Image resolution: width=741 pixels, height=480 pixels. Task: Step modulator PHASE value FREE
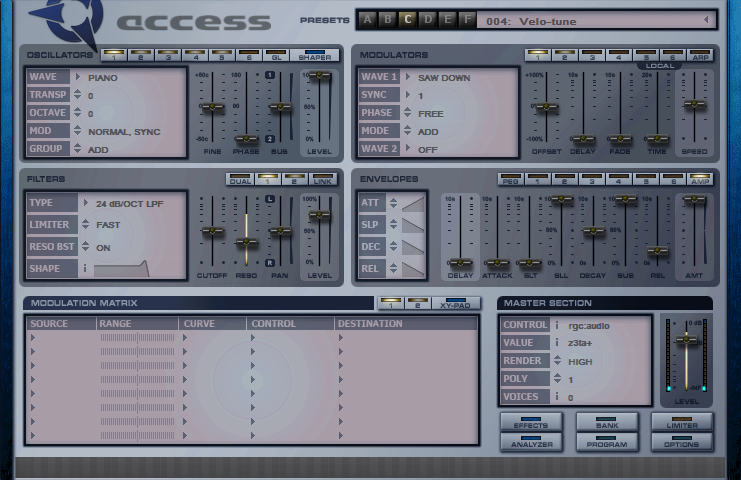click(x=408, y=113)
